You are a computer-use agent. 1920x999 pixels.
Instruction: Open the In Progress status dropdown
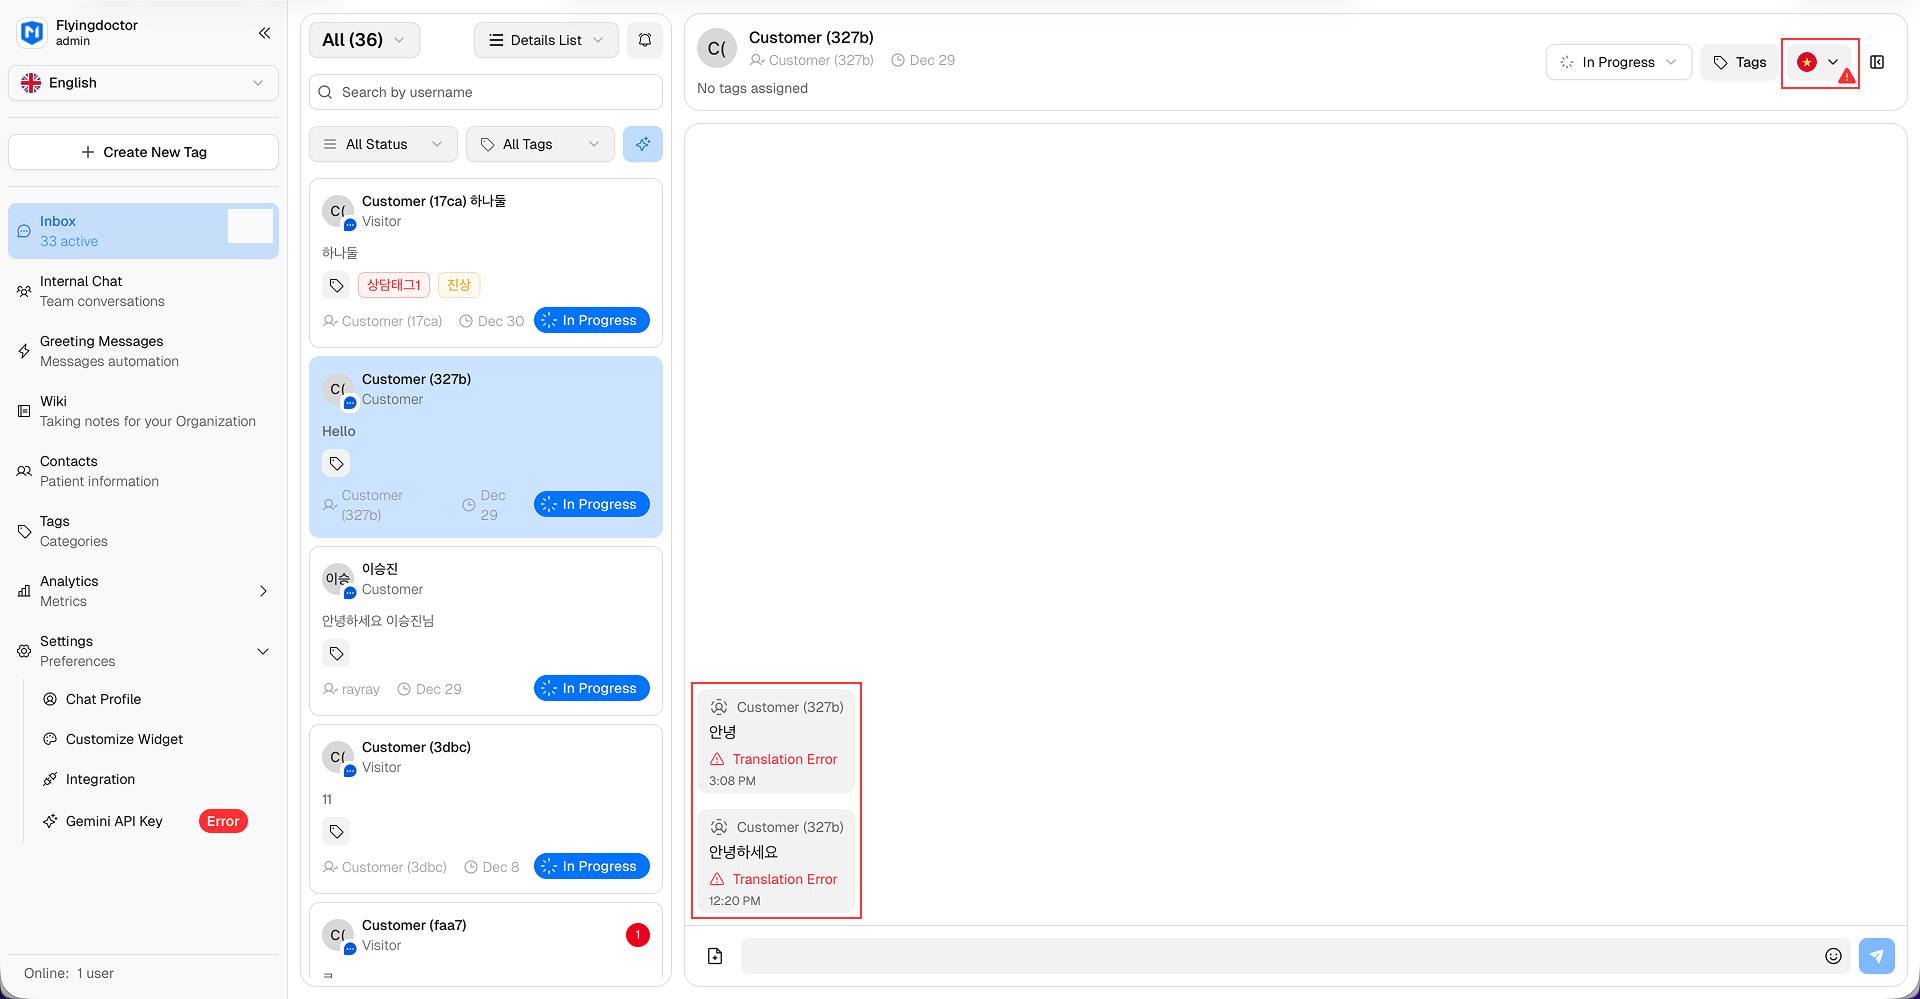[1618, 62]
